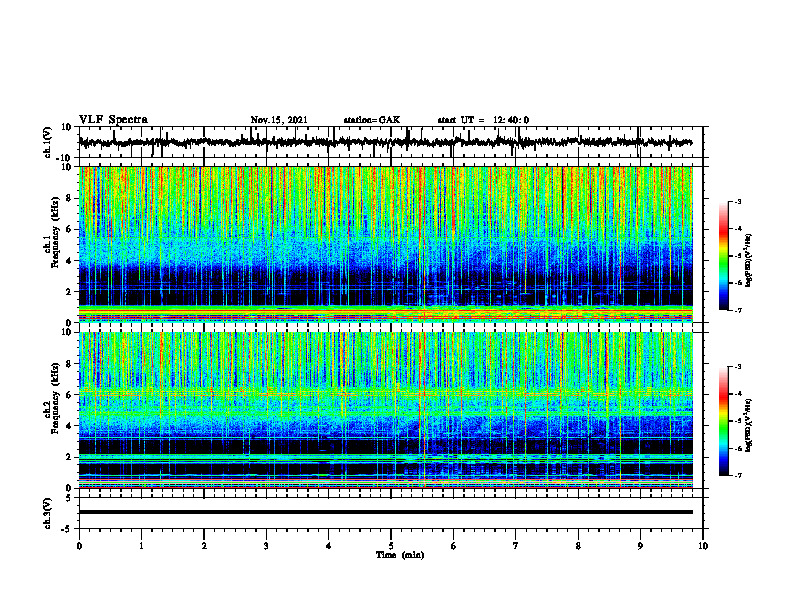Click time axis tick label "1"
The image size is (792, 612).
[x=141, y=546]
